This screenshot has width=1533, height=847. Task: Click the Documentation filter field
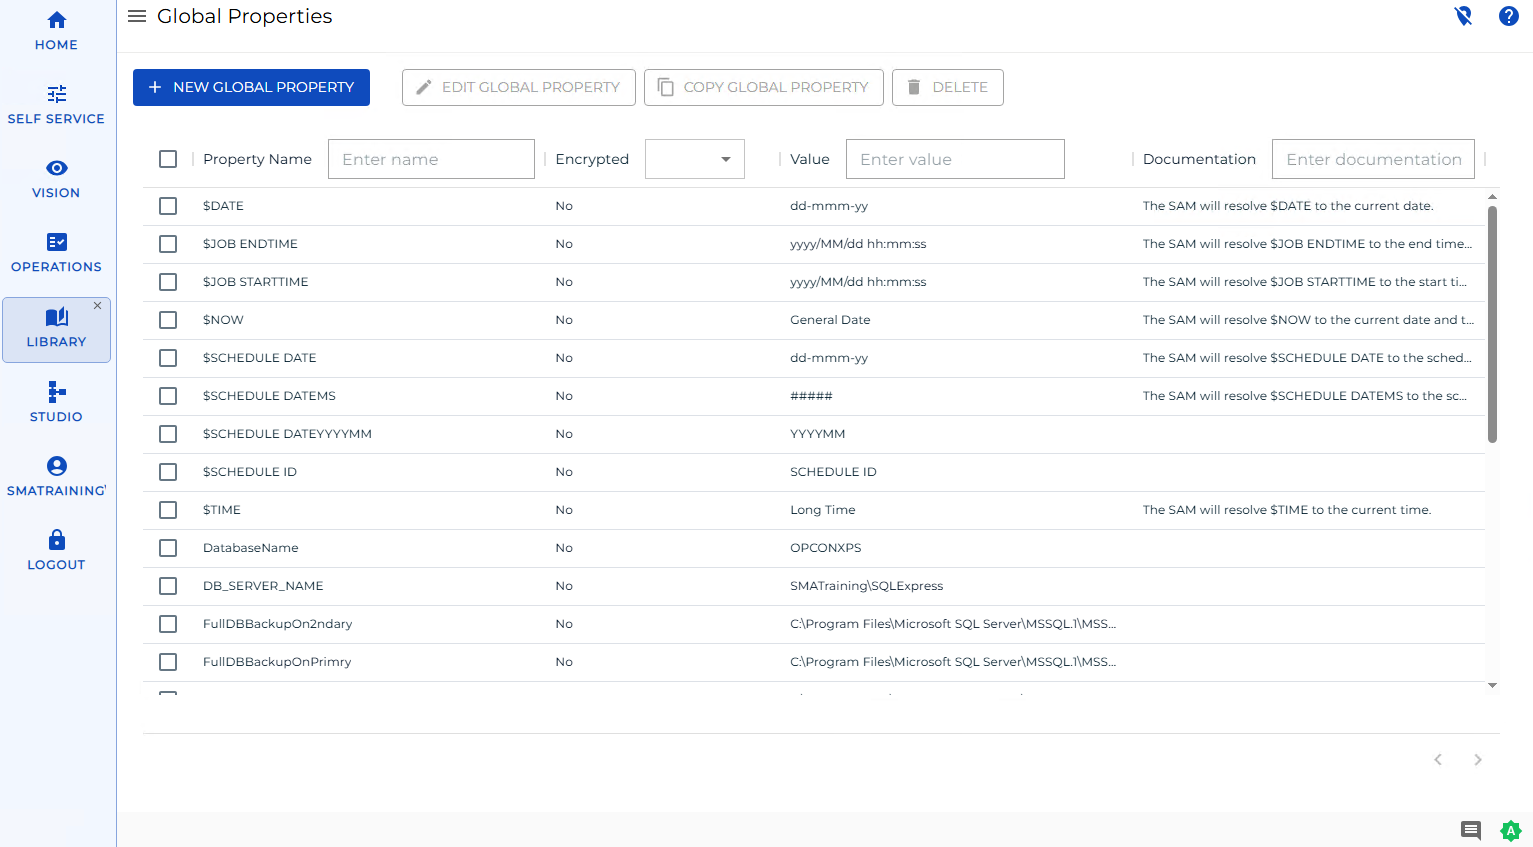click(1373, 159)
